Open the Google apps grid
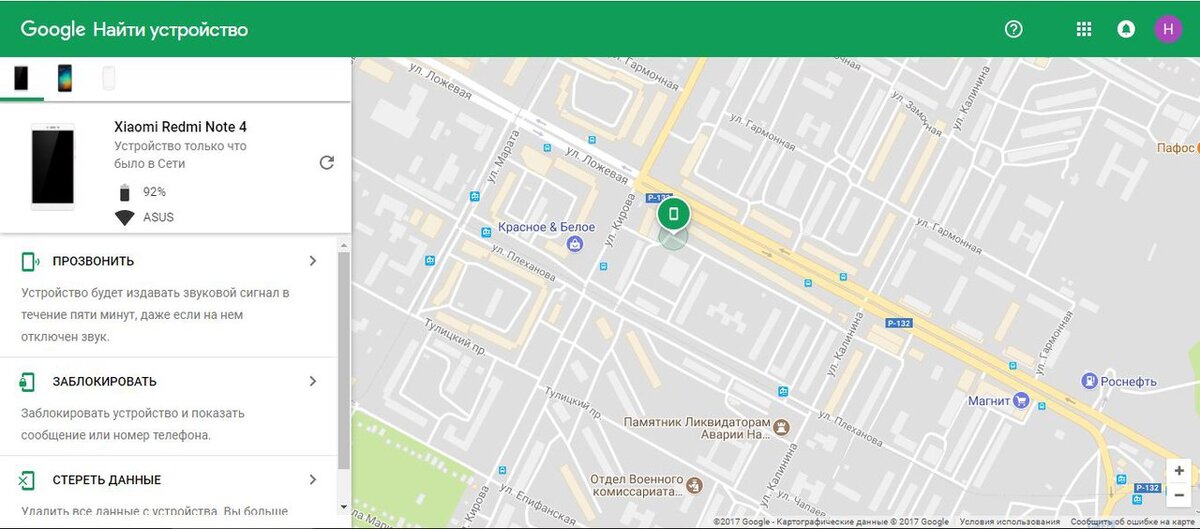 pyautogui.click(x=1084, y=29)
